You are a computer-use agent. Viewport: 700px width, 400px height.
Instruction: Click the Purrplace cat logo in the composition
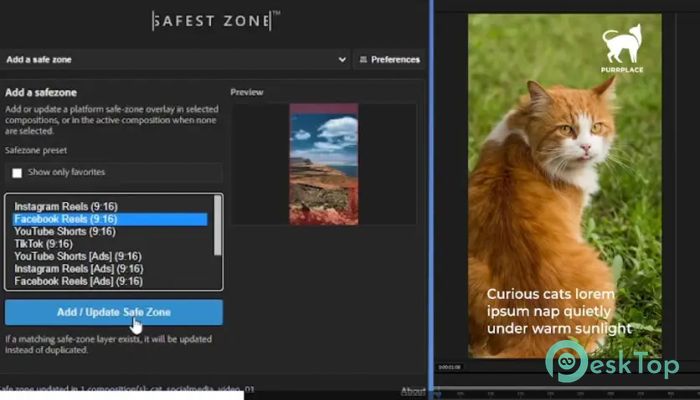(x=622, y=48)
